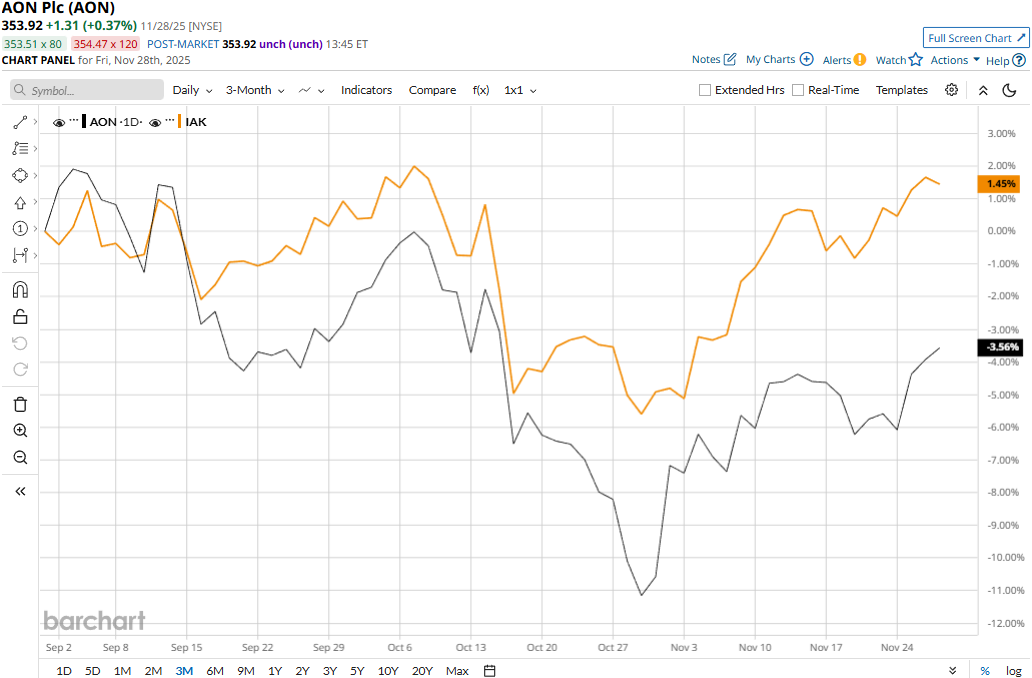Screen dimensions: 1032x678
Task: Undo the last chart action
Action: [20, 343]
